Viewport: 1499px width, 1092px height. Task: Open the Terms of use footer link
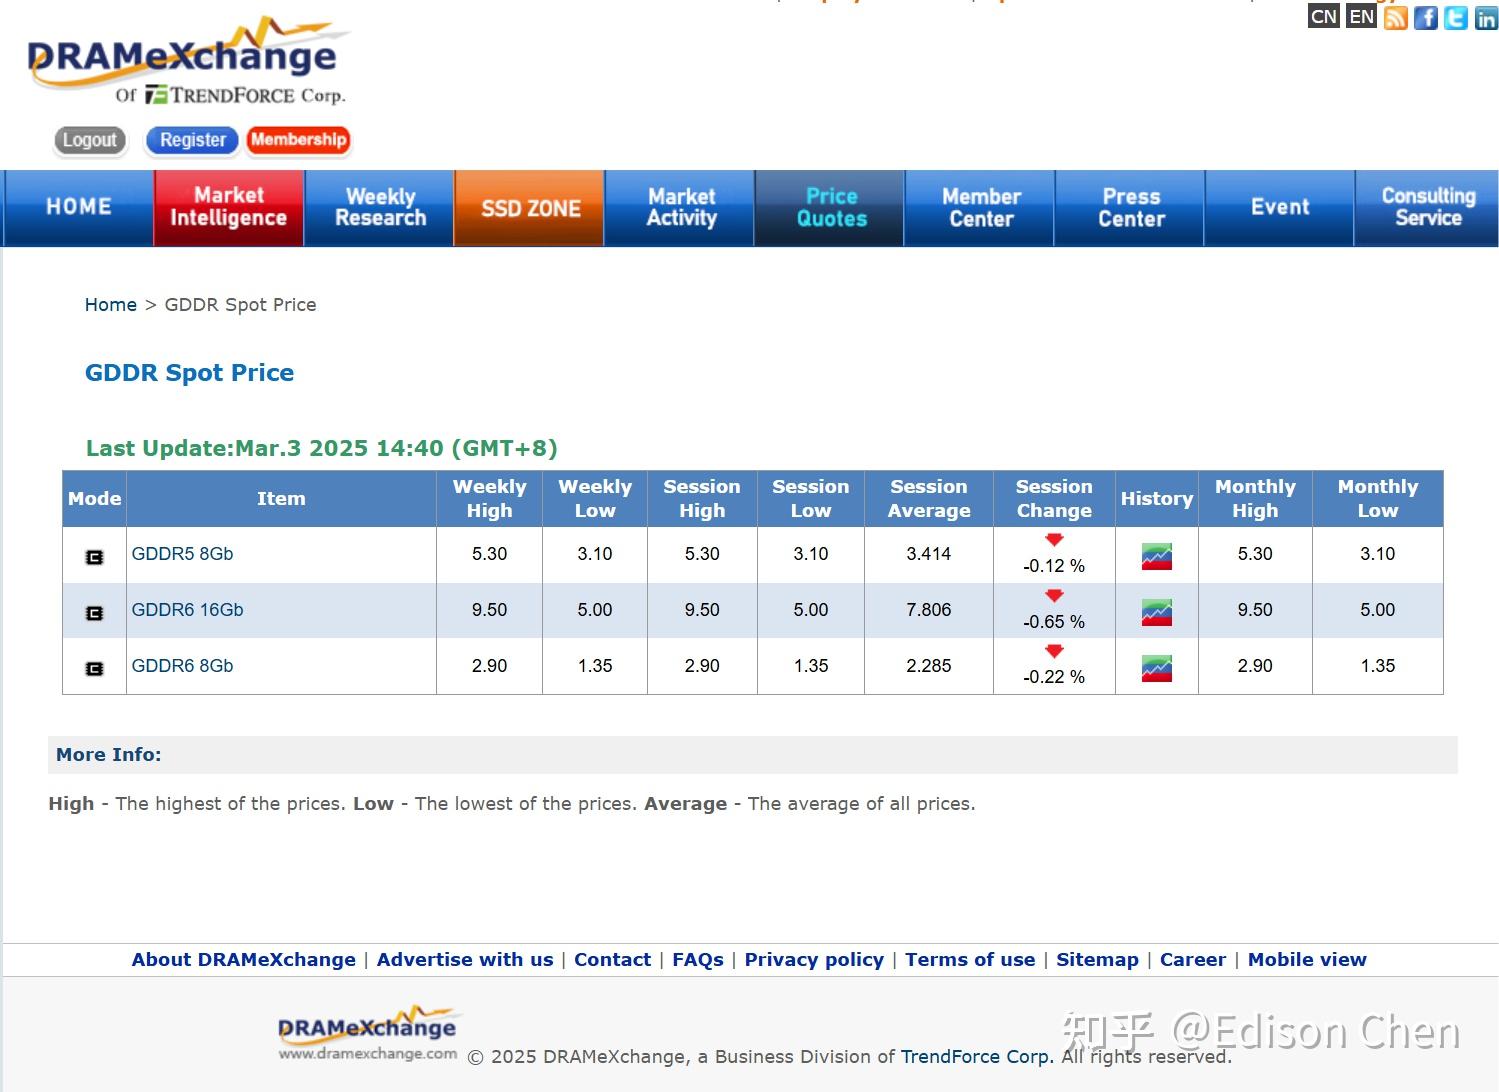[x=970, y=960]
